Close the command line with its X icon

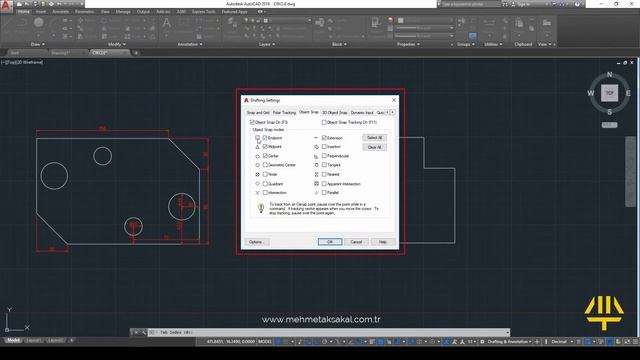pos(136,332)
